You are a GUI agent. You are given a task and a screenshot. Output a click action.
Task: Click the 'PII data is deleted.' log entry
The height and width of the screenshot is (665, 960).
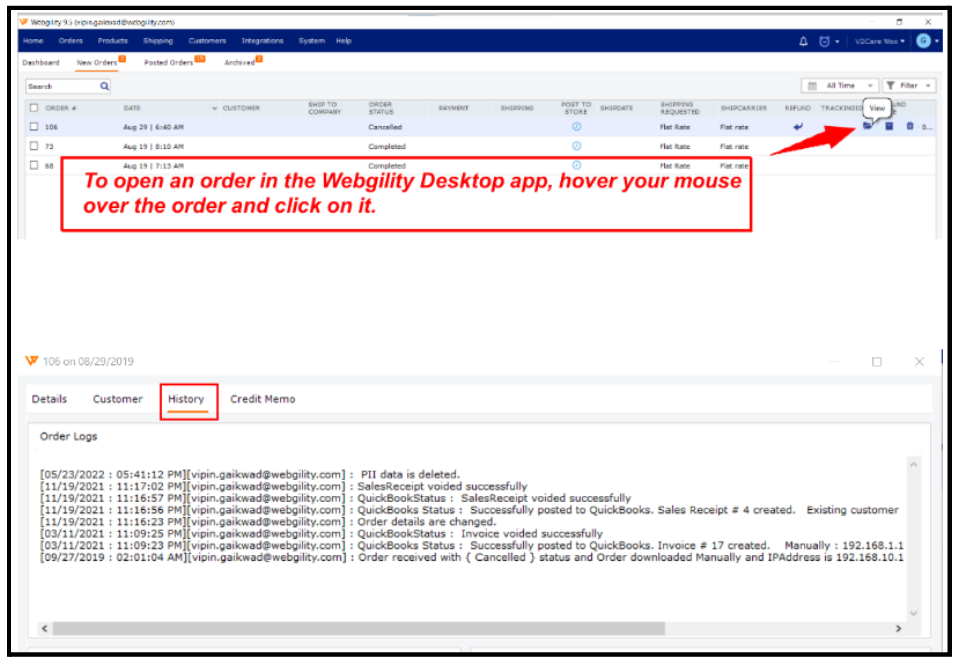click(410, 475)
